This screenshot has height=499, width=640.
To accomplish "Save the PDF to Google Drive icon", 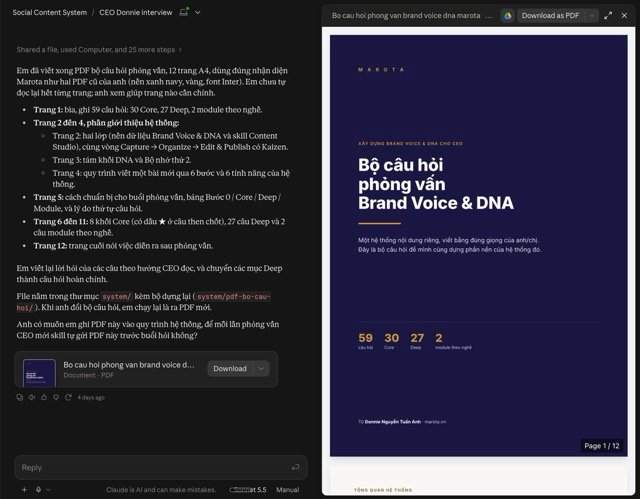I will tap(507, 16).
